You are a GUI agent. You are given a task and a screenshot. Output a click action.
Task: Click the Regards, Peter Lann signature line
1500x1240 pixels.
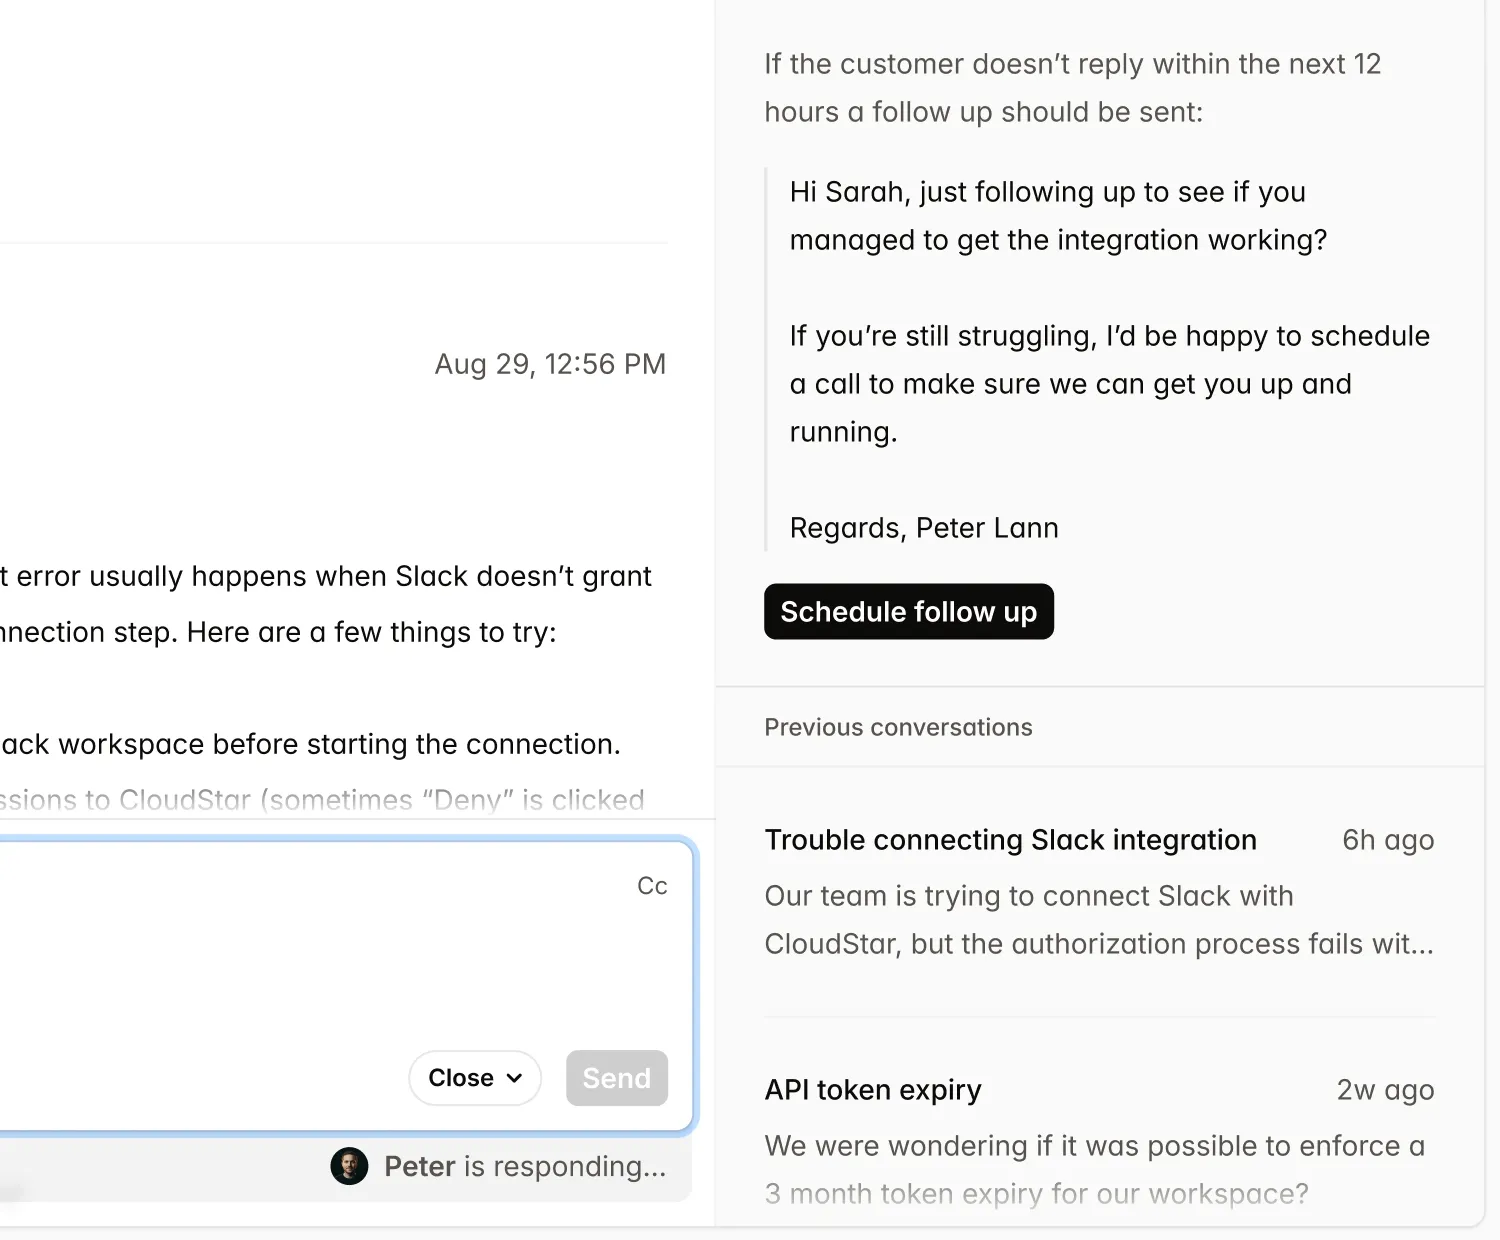[x=923, y=528]
